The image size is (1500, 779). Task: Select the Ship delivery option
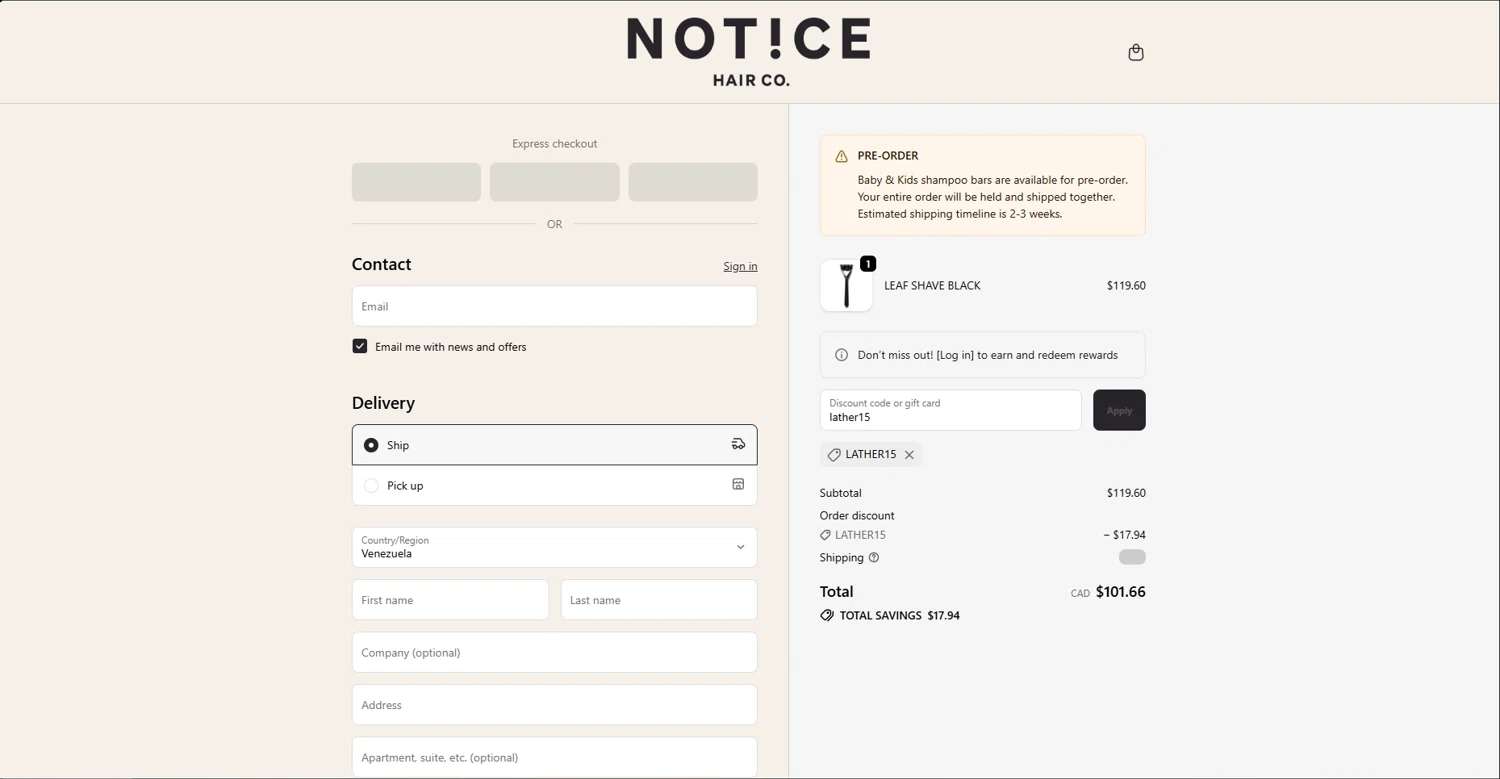pyautogui.click(x=554, y=445)
